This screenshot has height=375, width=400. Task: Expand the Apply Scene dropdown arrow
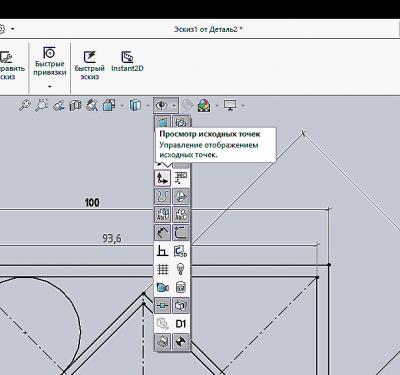[217, 106]
